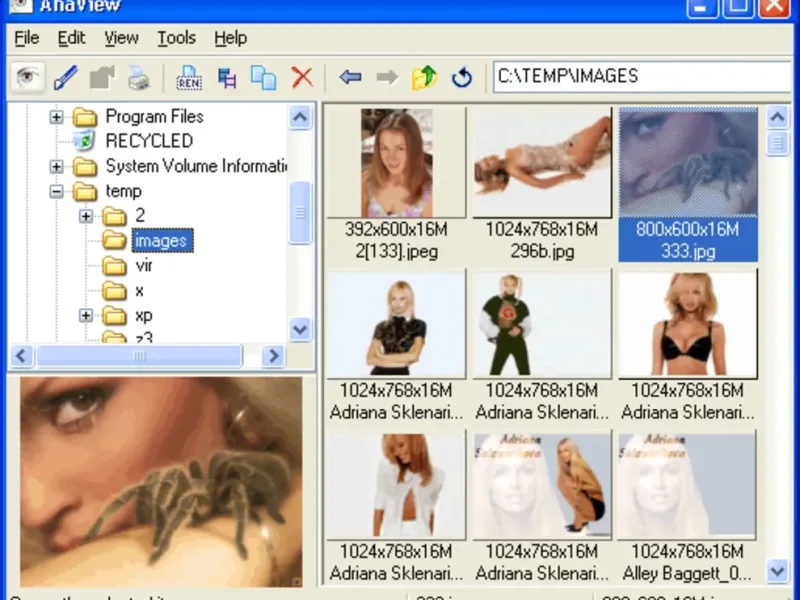The width and height of the screenshot is (800, 600).
Task: Click the 392x600x16M dimensions label
Action: tap(396, 230)
